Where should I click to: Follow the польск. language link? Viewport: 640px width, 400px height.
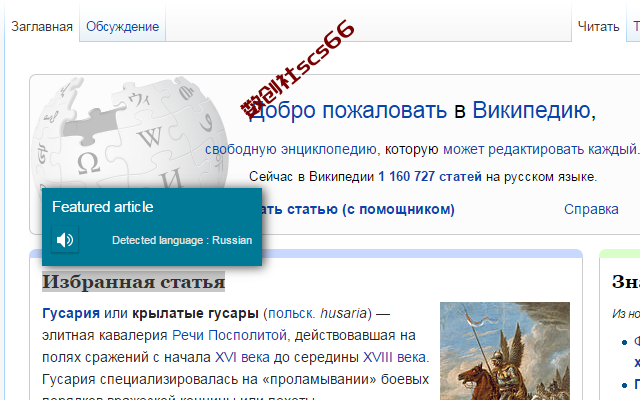tap(291, 313)
